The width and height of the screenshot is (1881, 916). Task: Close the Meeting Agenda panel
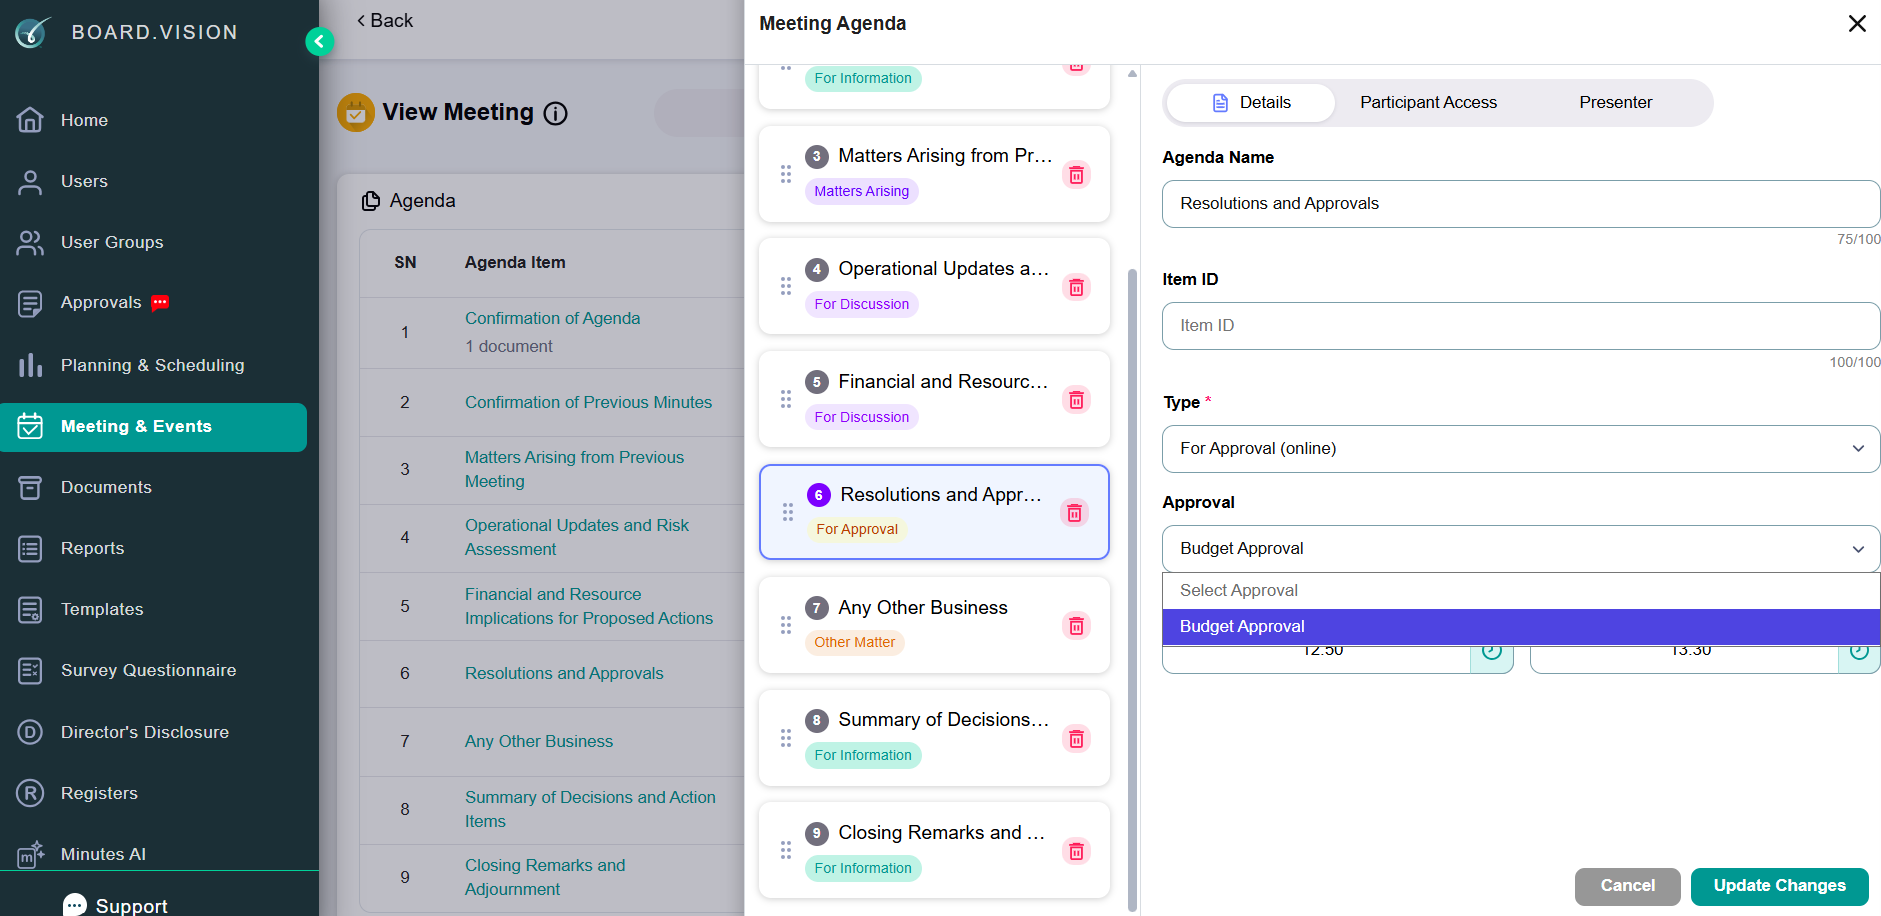pyautogui.click(x=1857, y=23)
